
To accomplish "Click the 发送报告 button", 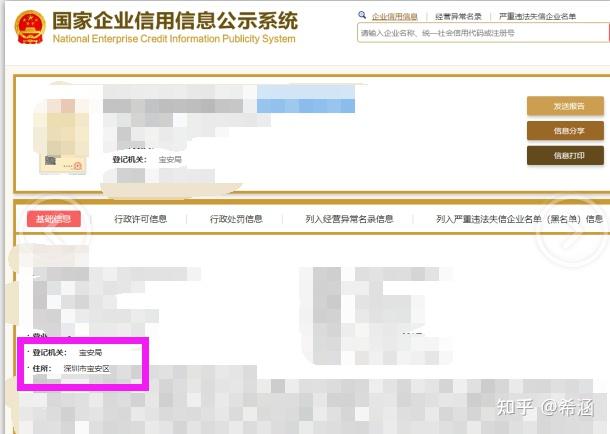I will [565, 106].
